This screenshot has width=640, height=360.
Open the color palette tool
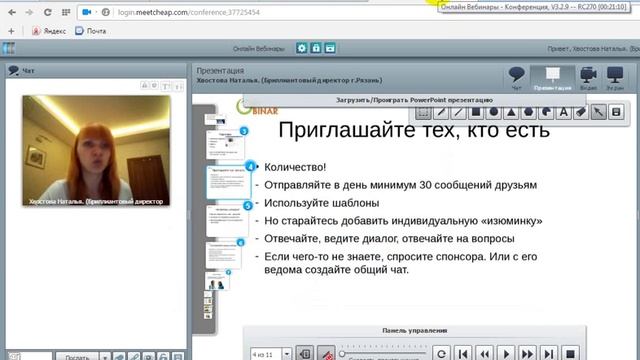point(546,112)
